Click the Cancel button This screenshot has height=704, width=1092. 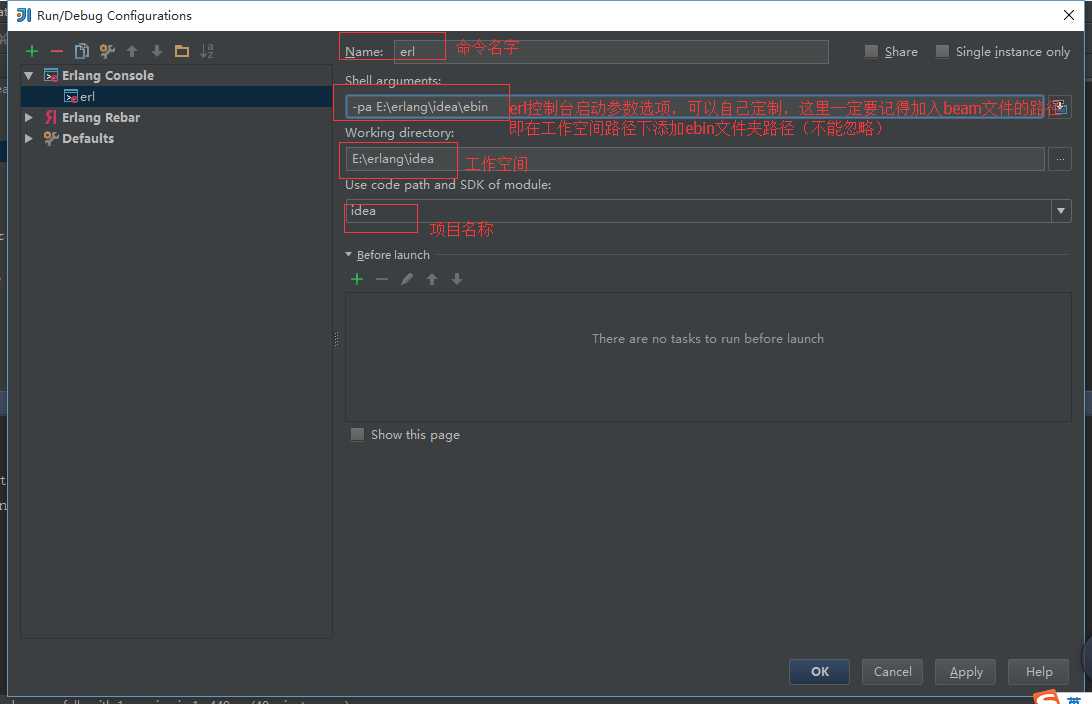[892, 672]
